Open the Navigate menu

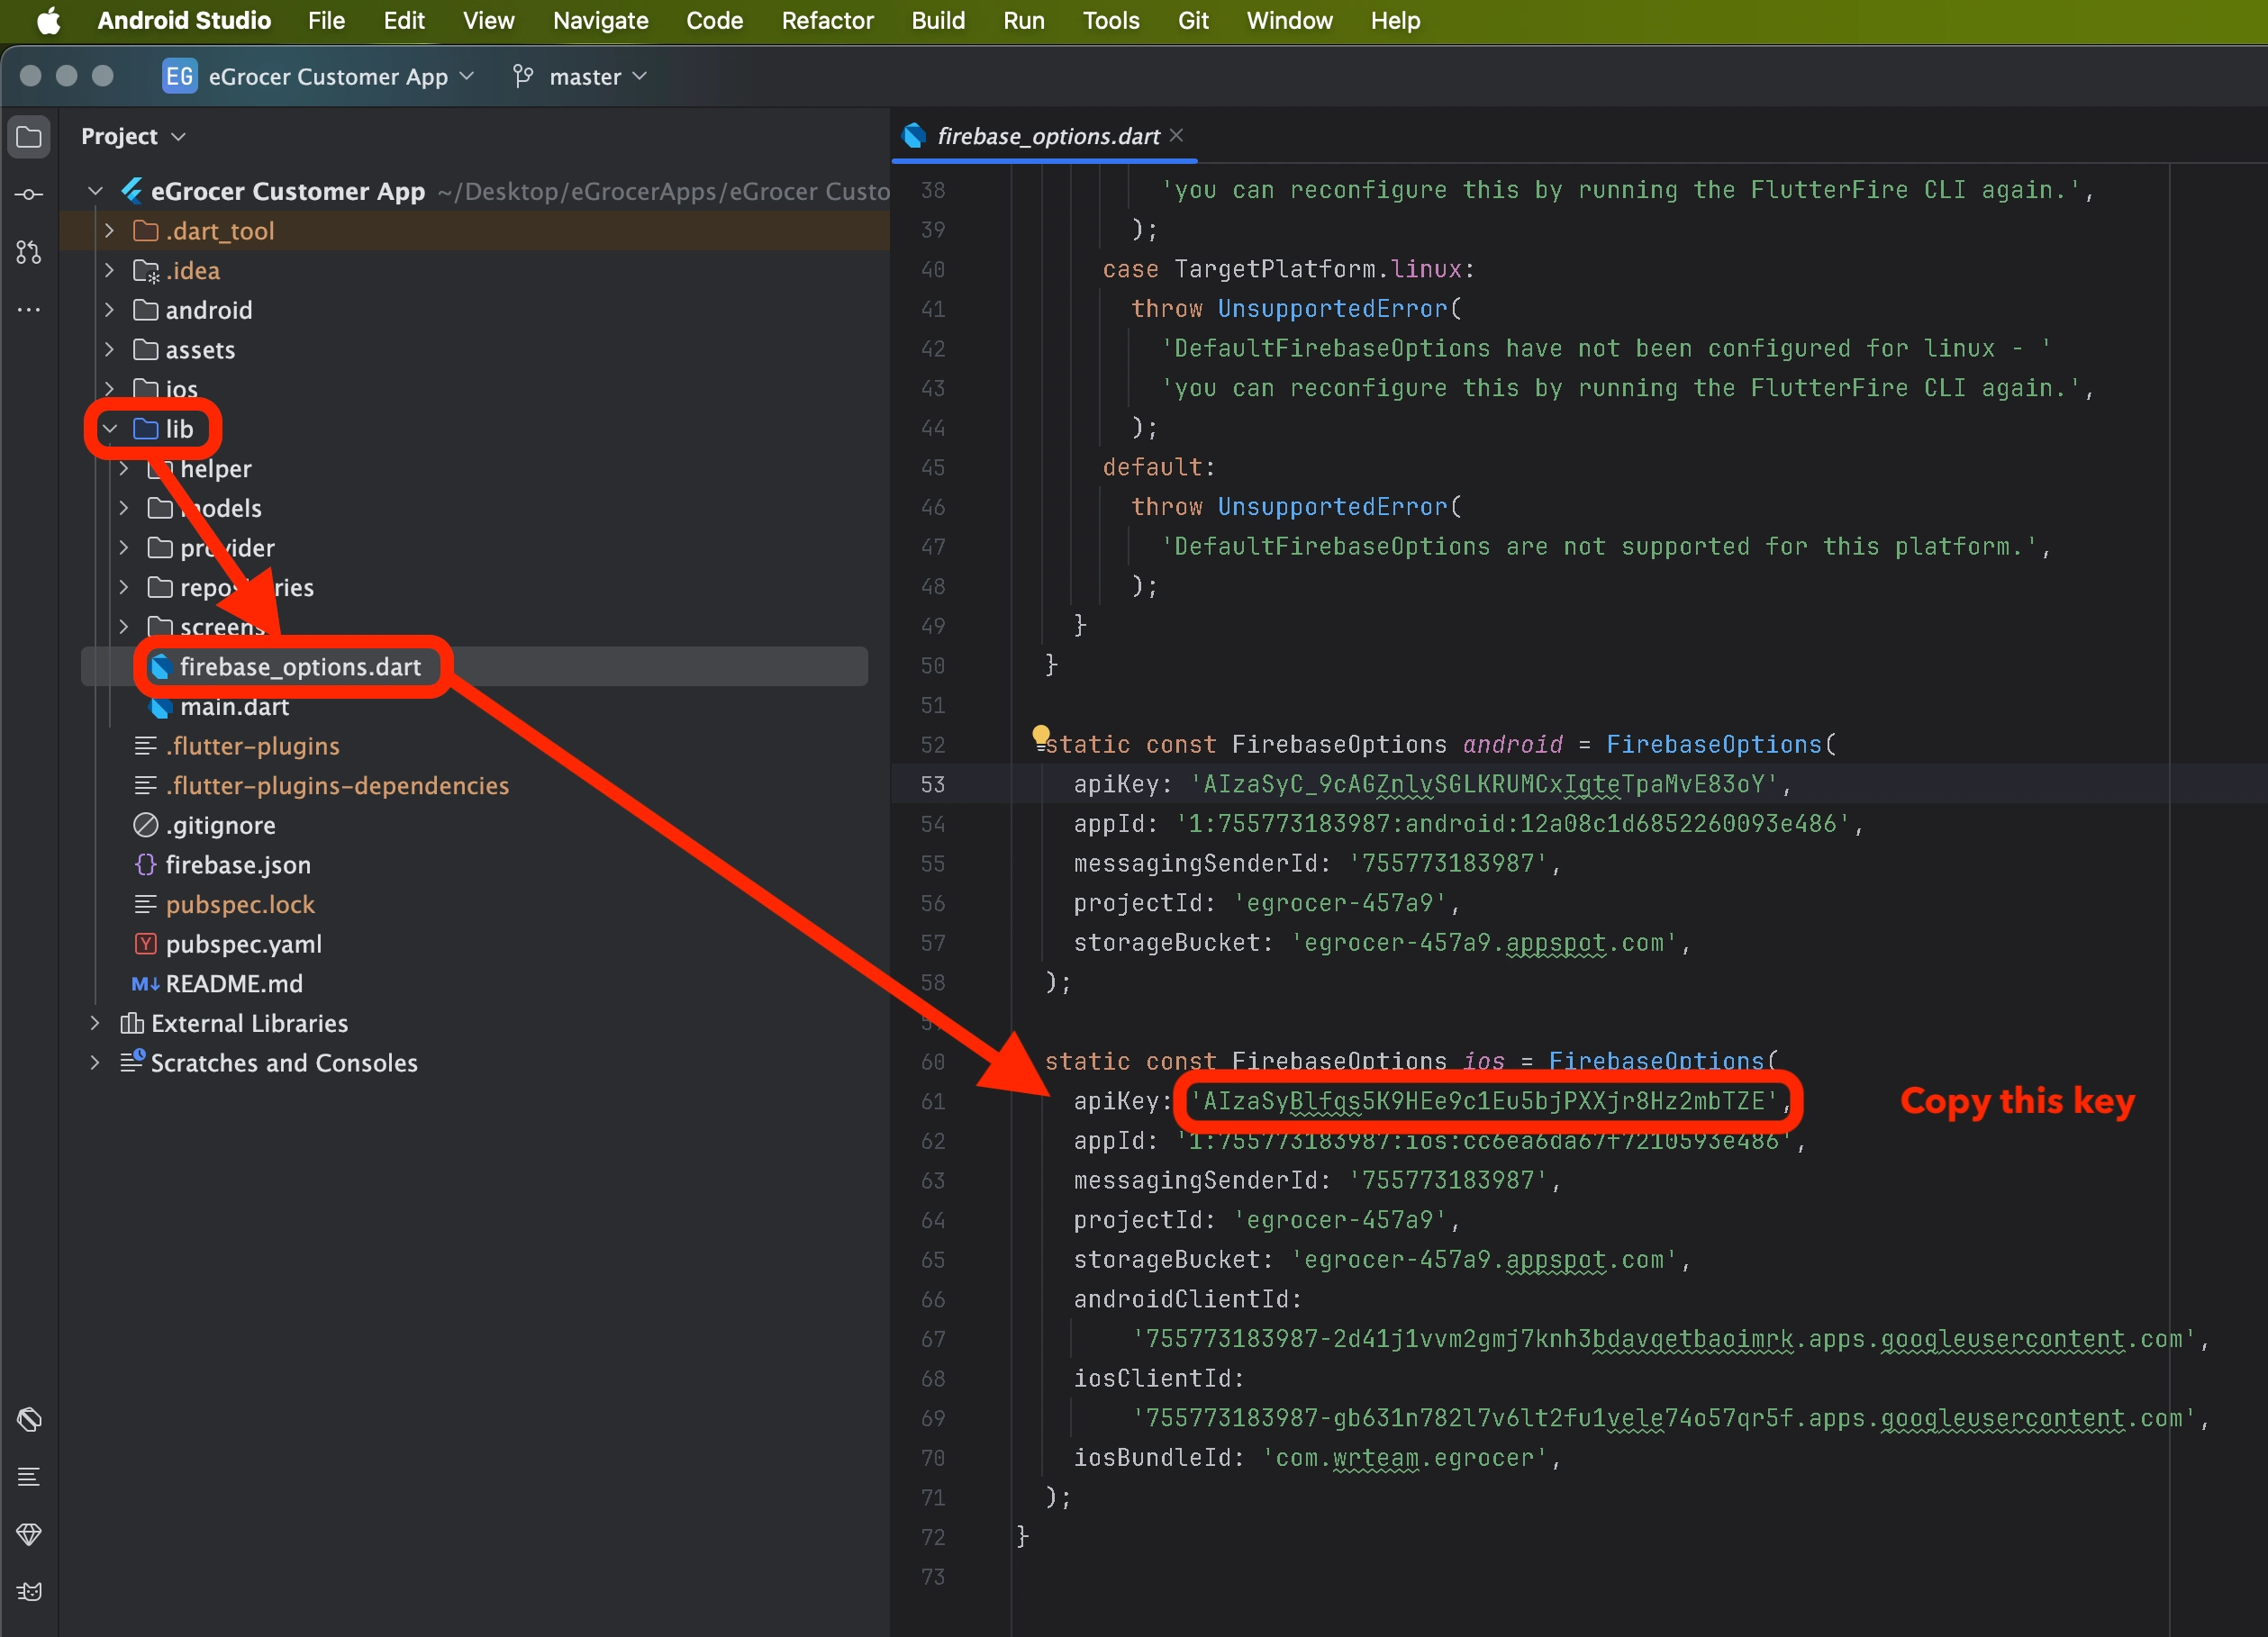pos(600,20)
